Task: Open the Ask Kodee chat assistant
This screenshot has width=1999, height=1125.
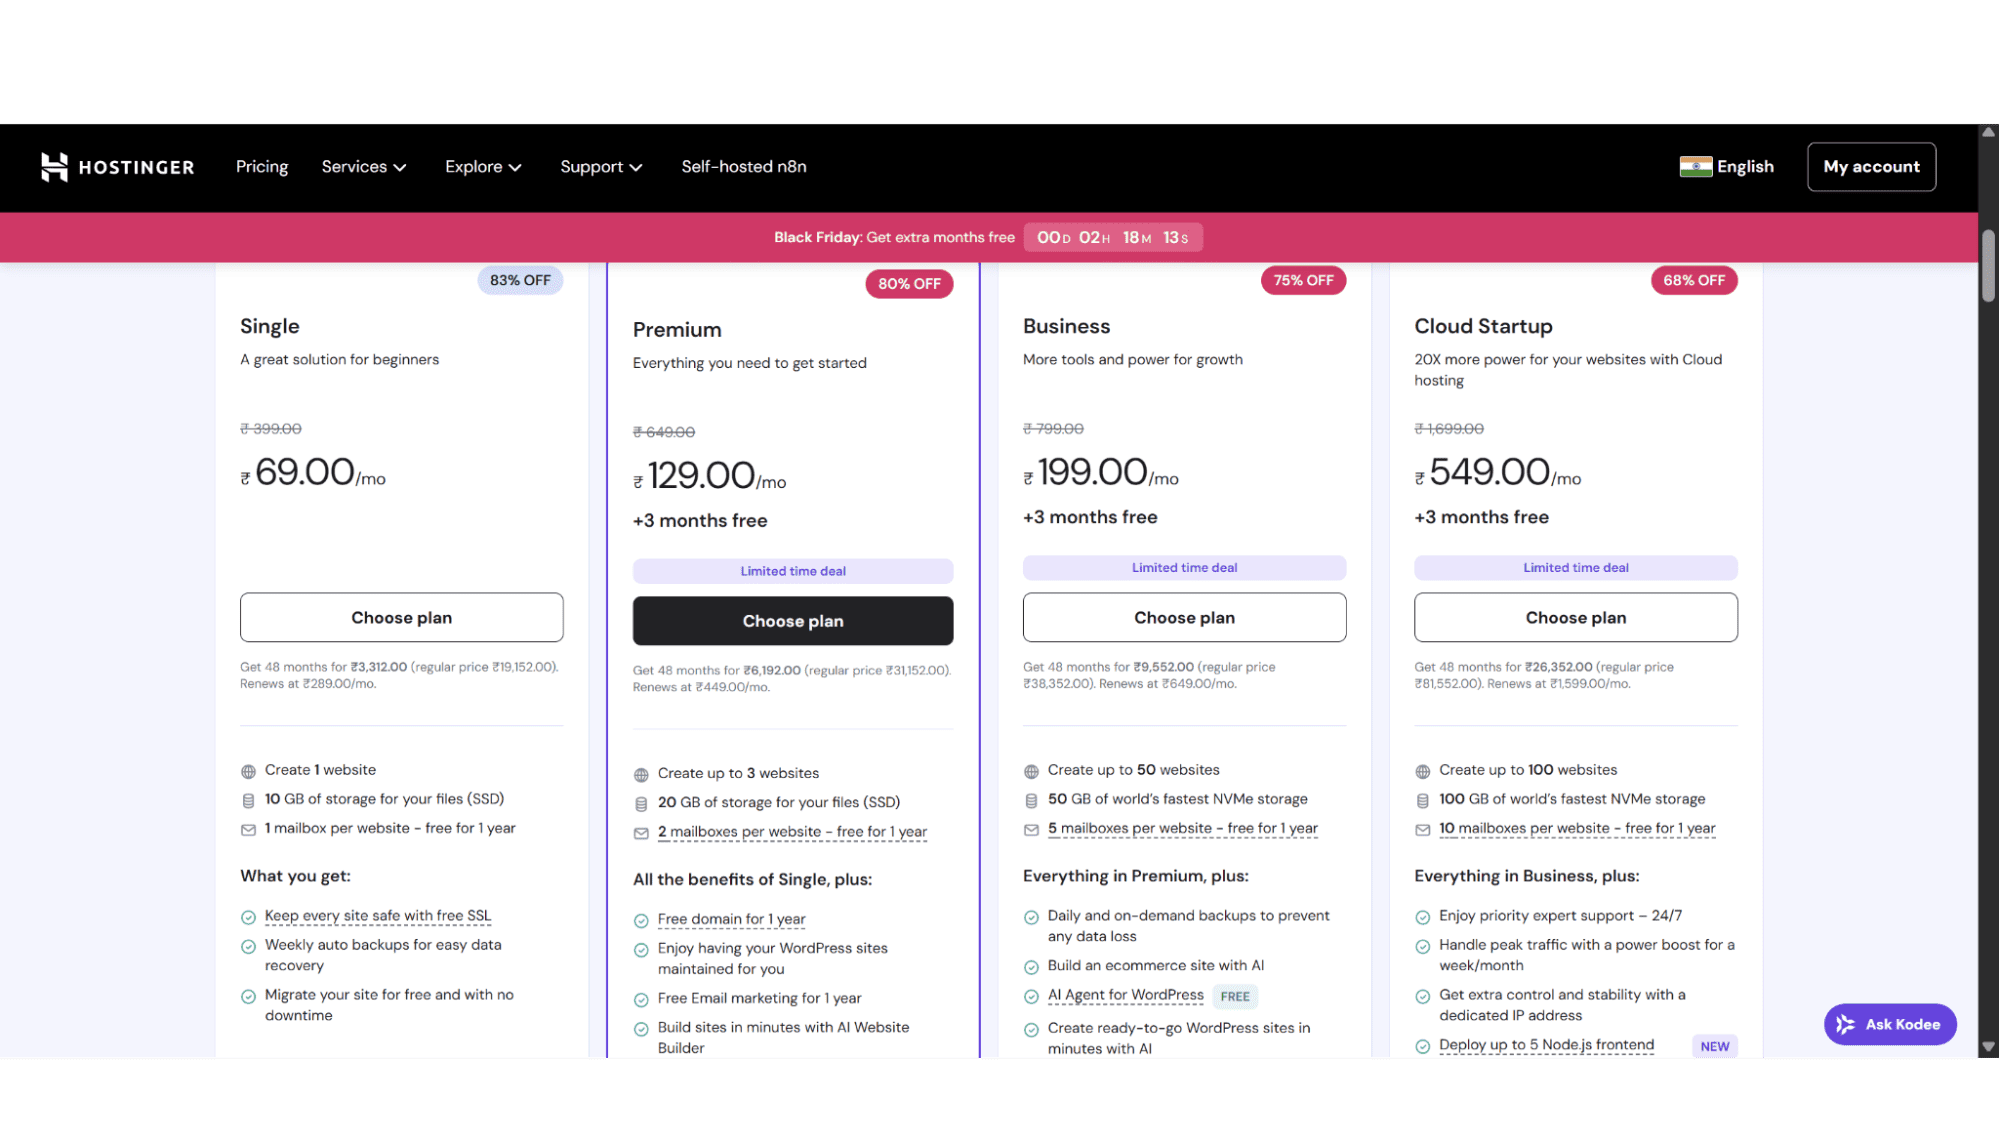Action: point(1890,1024)
